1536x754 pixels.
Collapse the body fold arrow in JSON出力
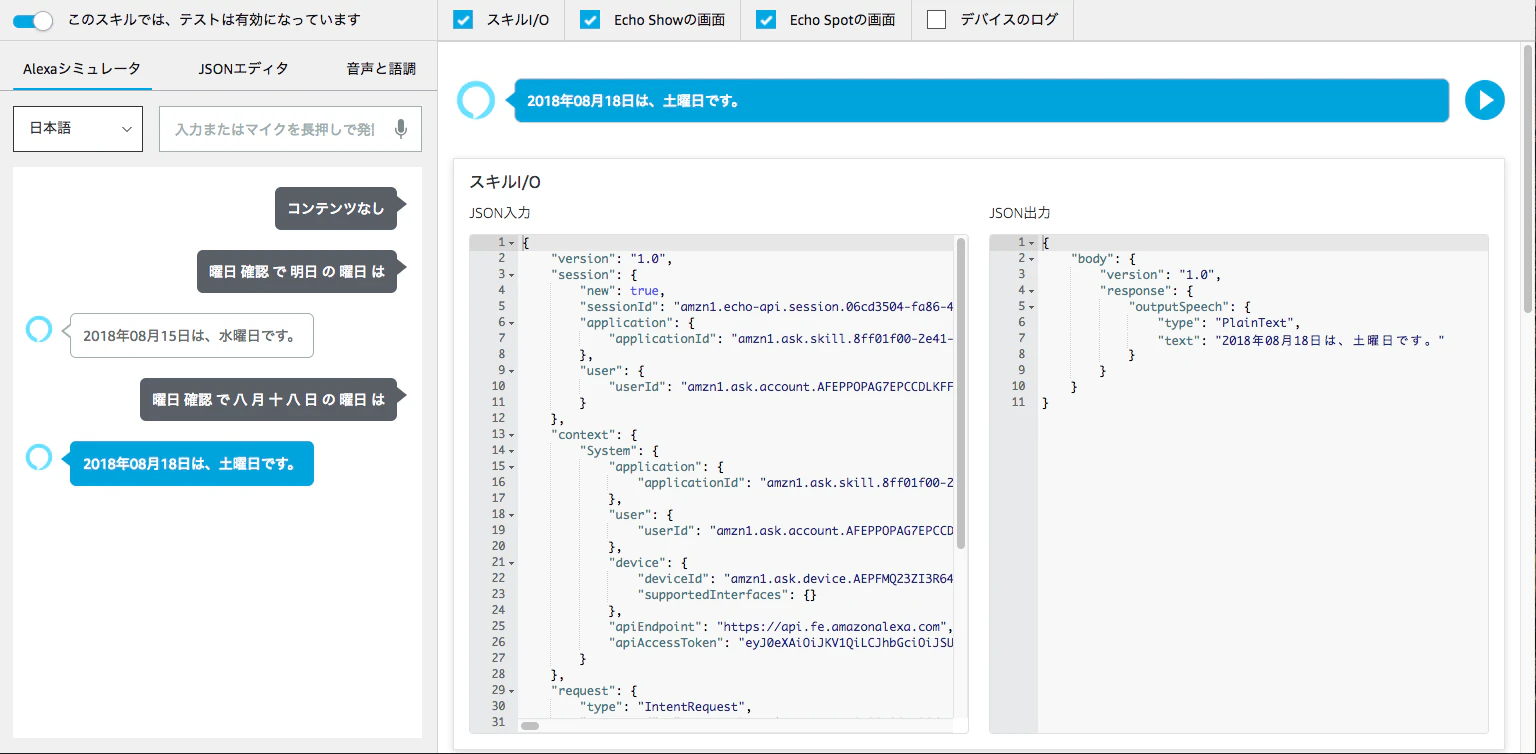pyautogui.click(x=1031, y=259)
